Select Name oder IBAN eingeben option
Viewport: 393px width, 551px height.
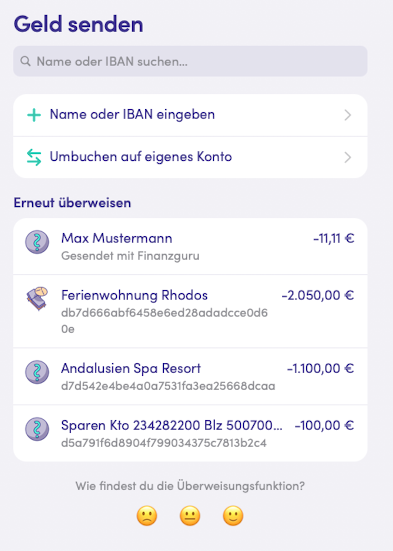[190, 115]
